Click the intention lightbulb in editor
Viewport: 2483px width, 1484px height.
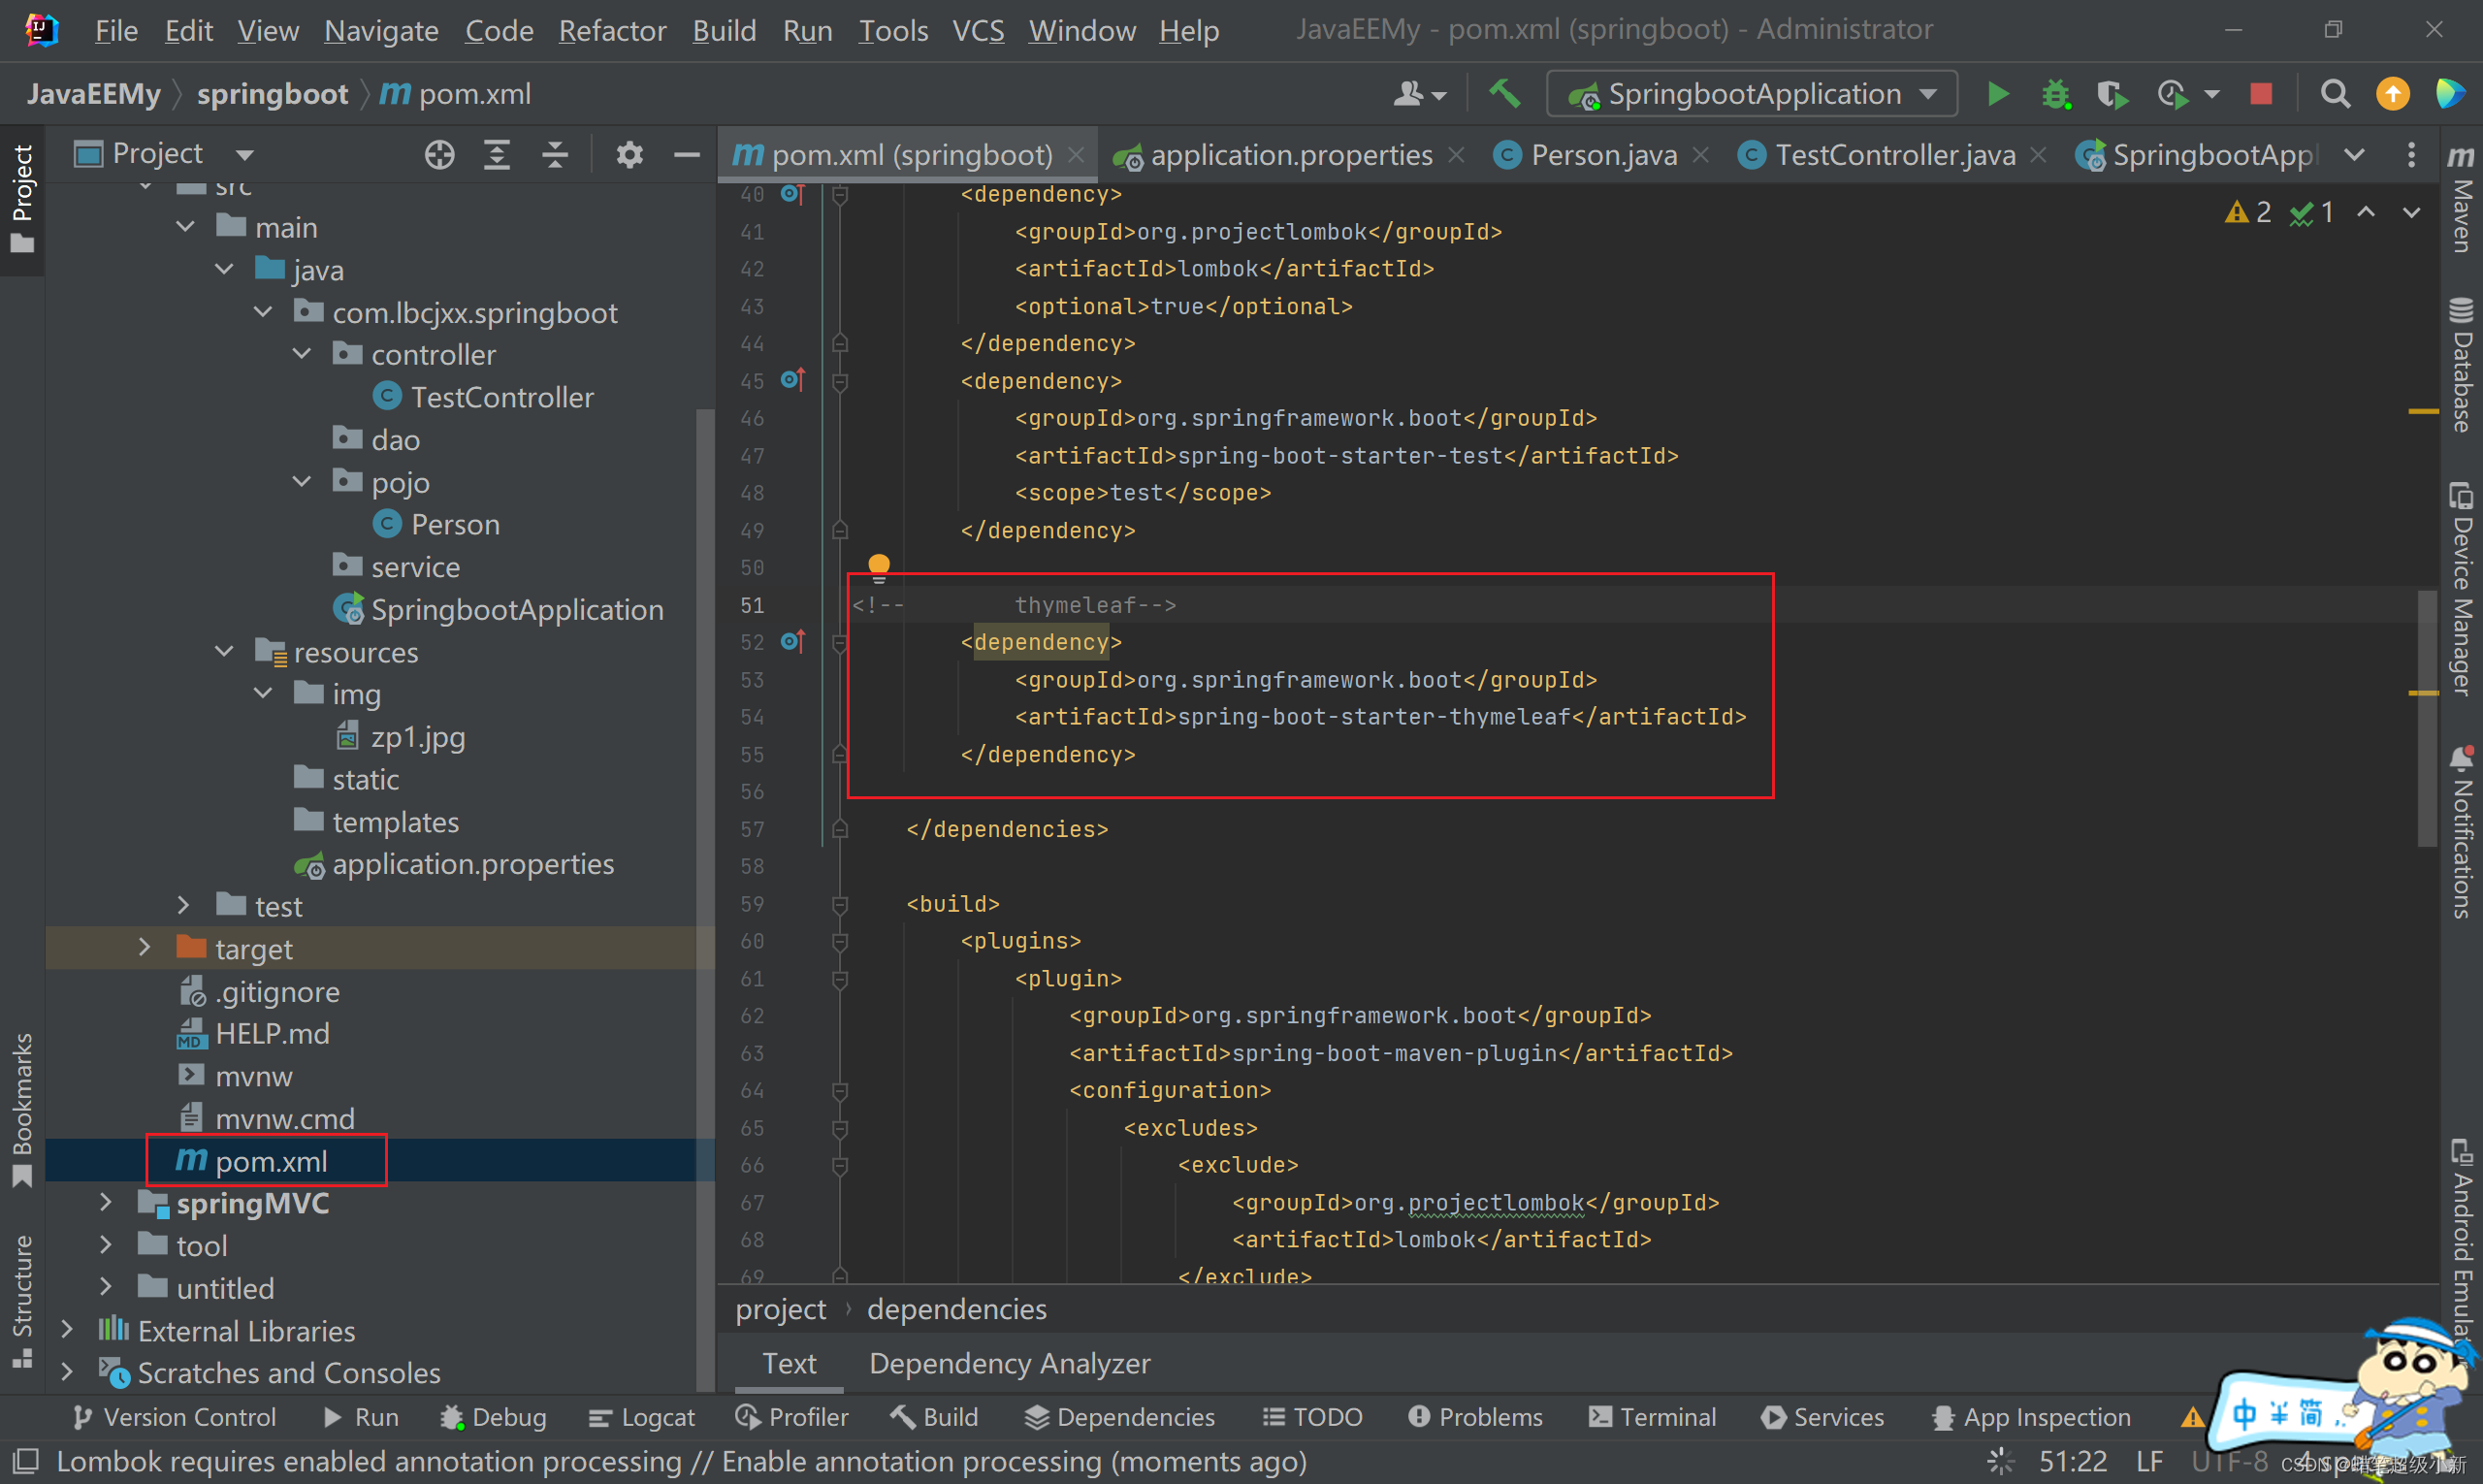(x=878, y=565)
